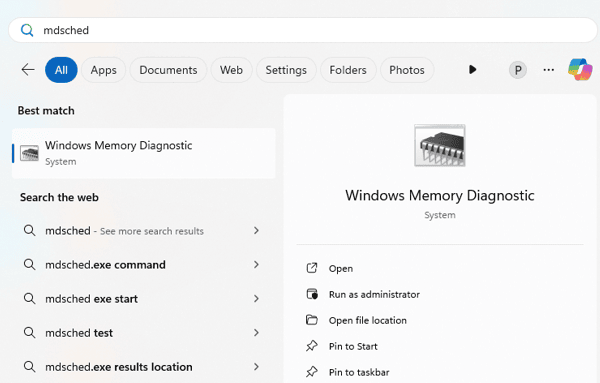Open 'mdsched.exe results location' web suggestion
Screen dimensions: 600x383
click(142, 367)
